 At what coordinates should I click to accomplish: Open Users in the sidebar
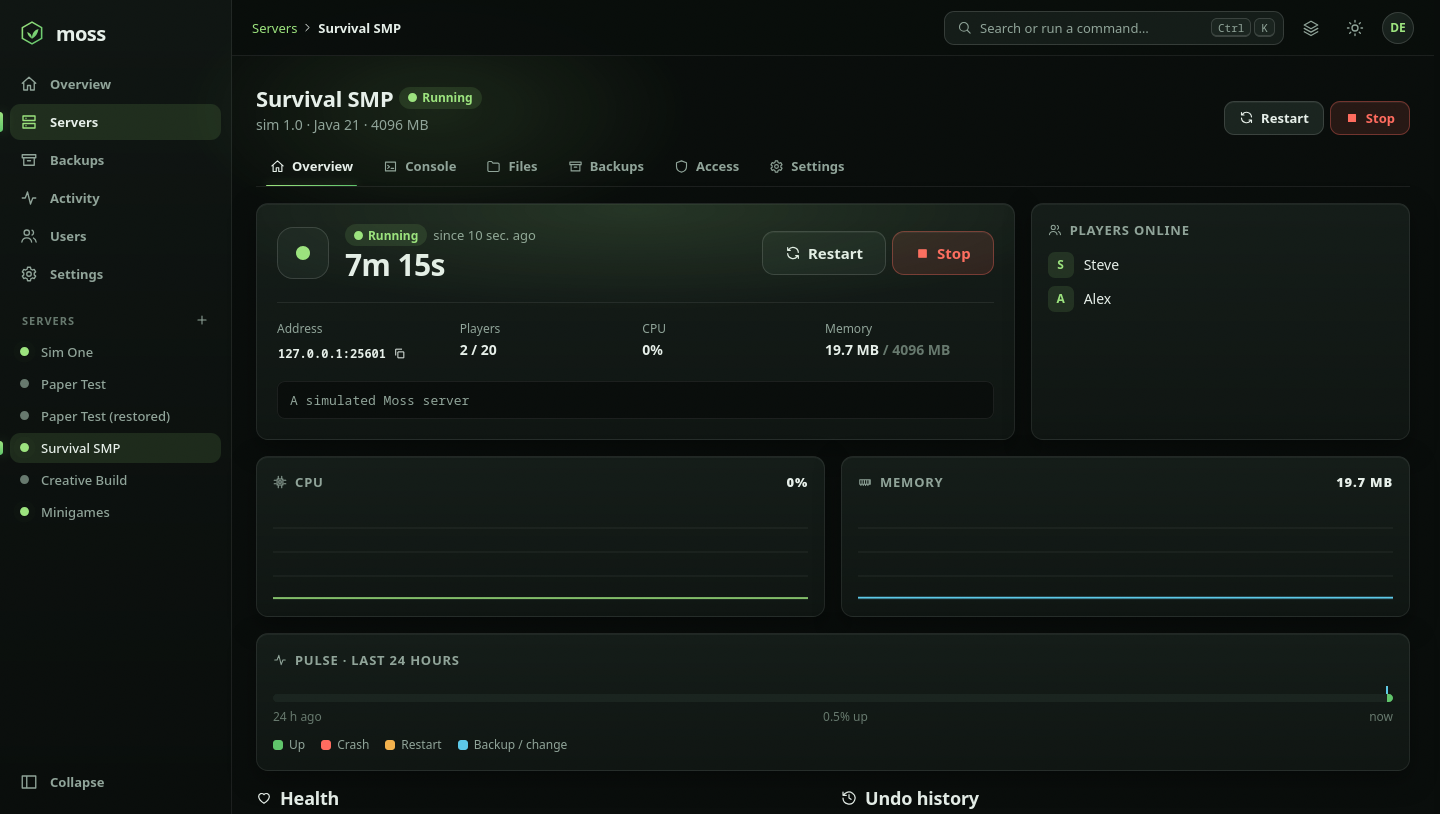tap(115, 236)
